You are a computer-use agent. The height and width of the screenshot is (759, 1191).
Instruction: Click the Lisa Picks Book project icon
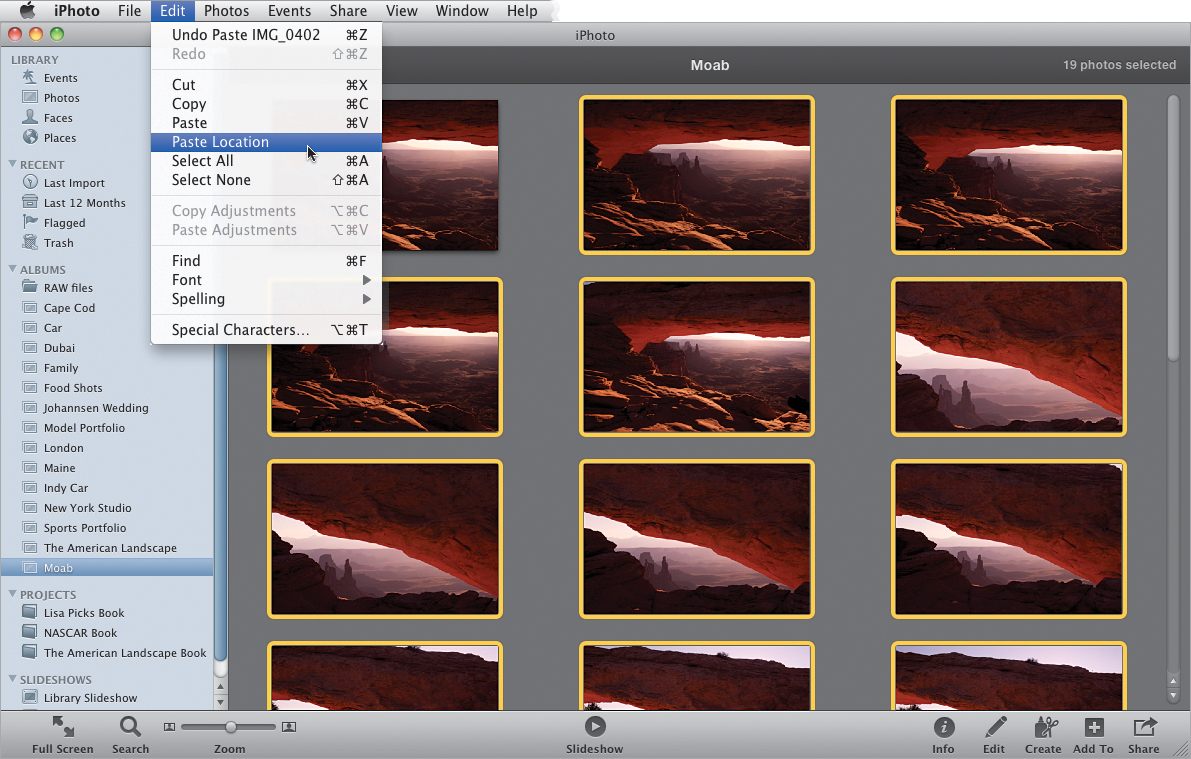click(30, 612)
